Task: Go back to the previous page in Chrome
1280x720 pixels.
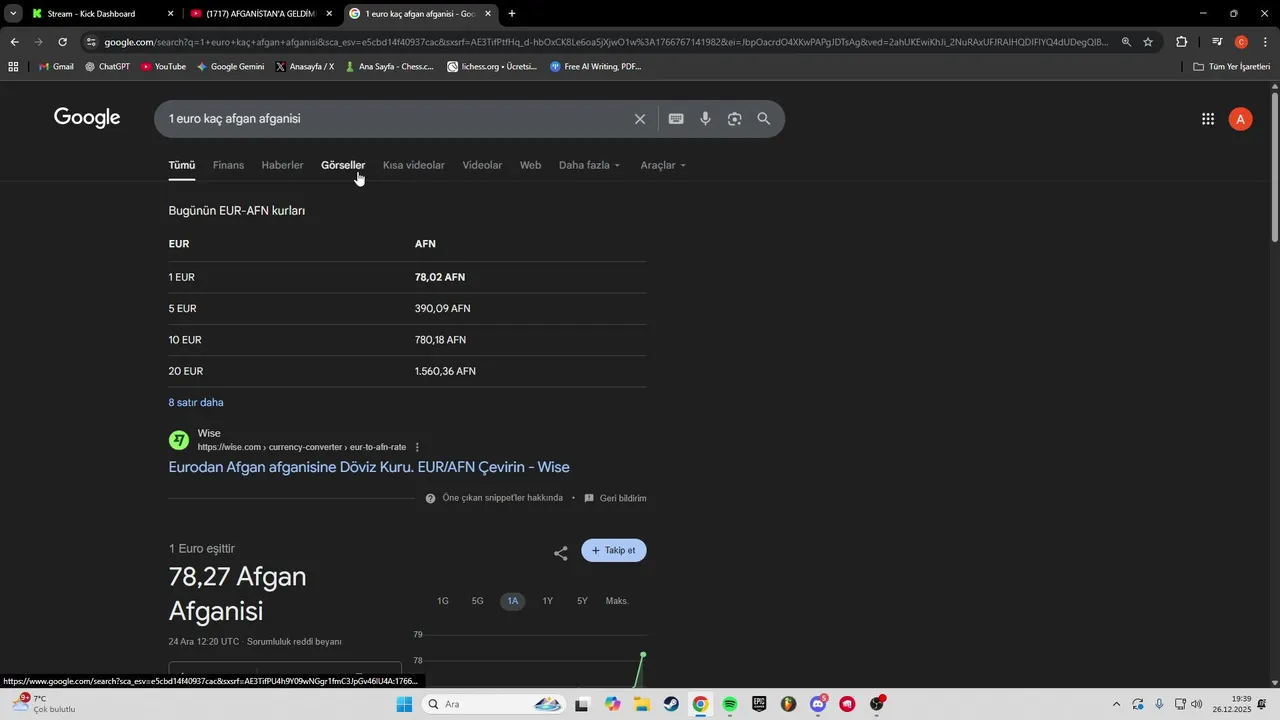Action: point(14,42)
